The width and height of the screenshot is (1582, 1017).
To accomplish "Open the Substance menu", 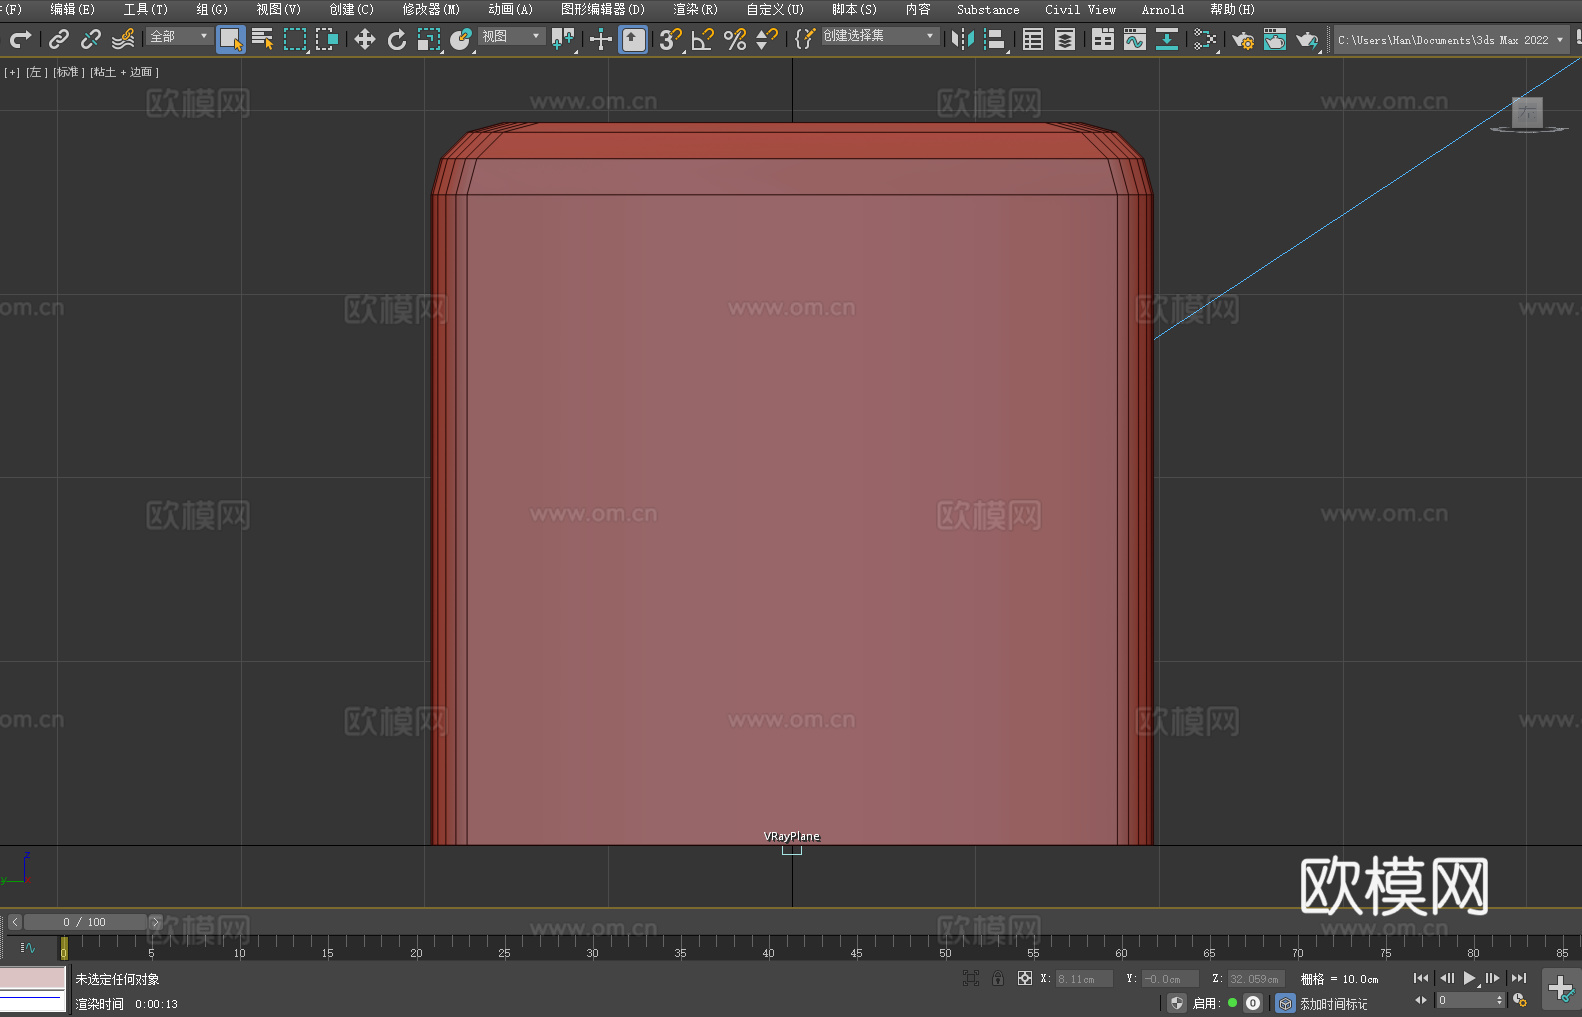I will tap(988, 9).
